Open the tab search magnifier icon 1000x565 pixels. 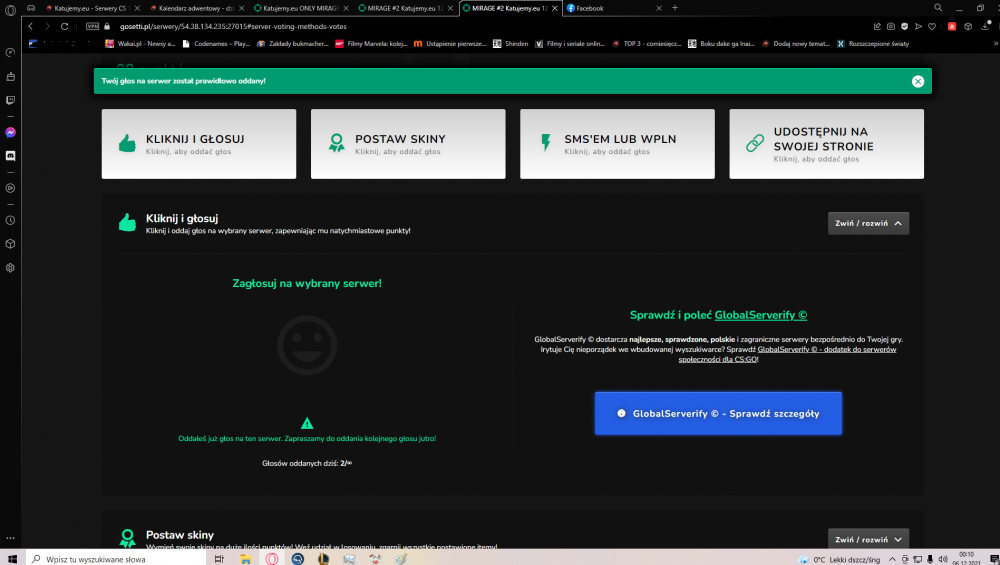938,8
